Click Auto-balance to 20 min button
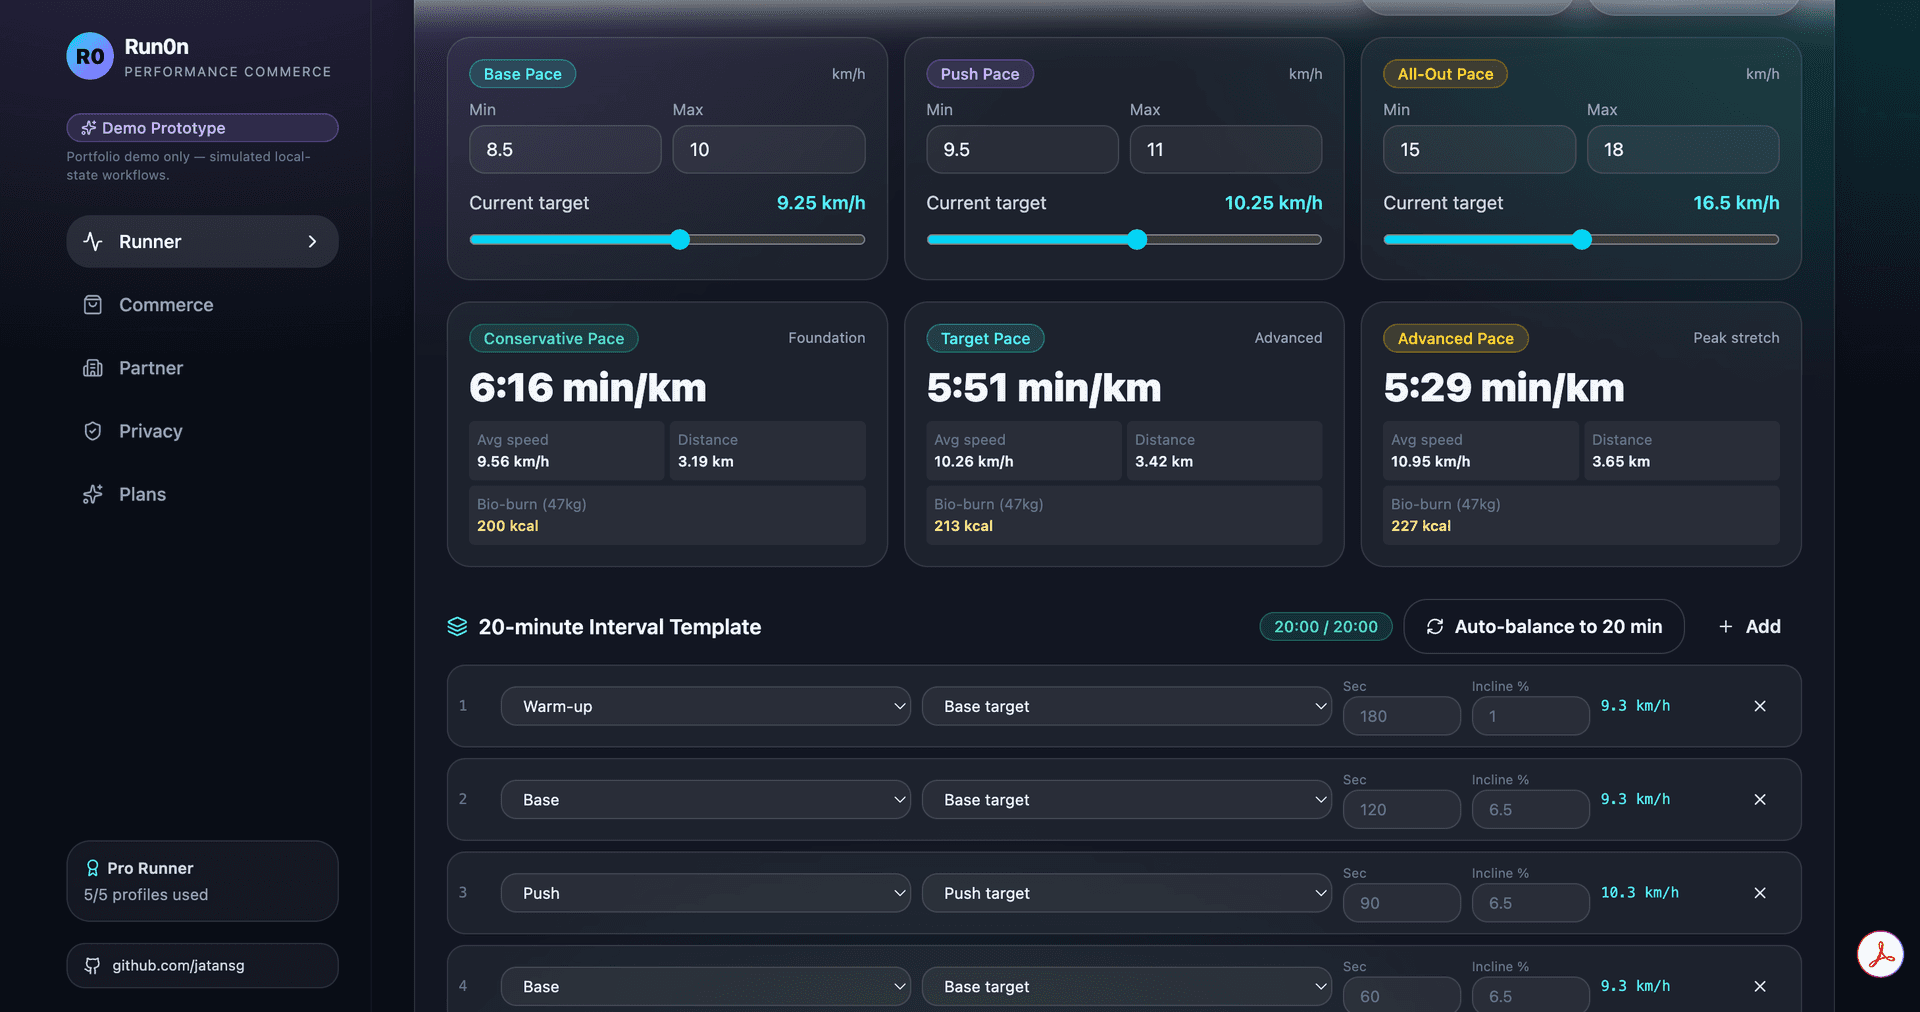1920x1012 pixels. (1544, 627)
